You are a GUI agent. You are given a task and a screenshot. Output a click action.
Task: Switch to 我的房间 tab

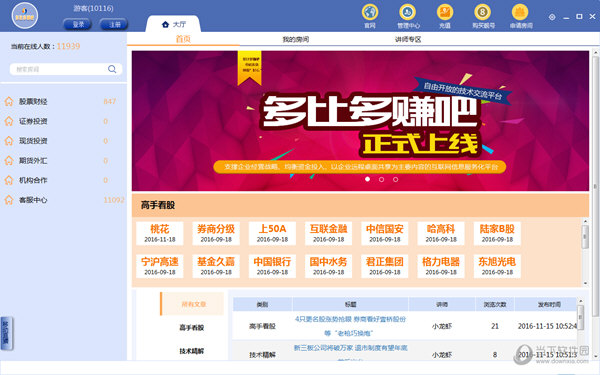(295, 39)
